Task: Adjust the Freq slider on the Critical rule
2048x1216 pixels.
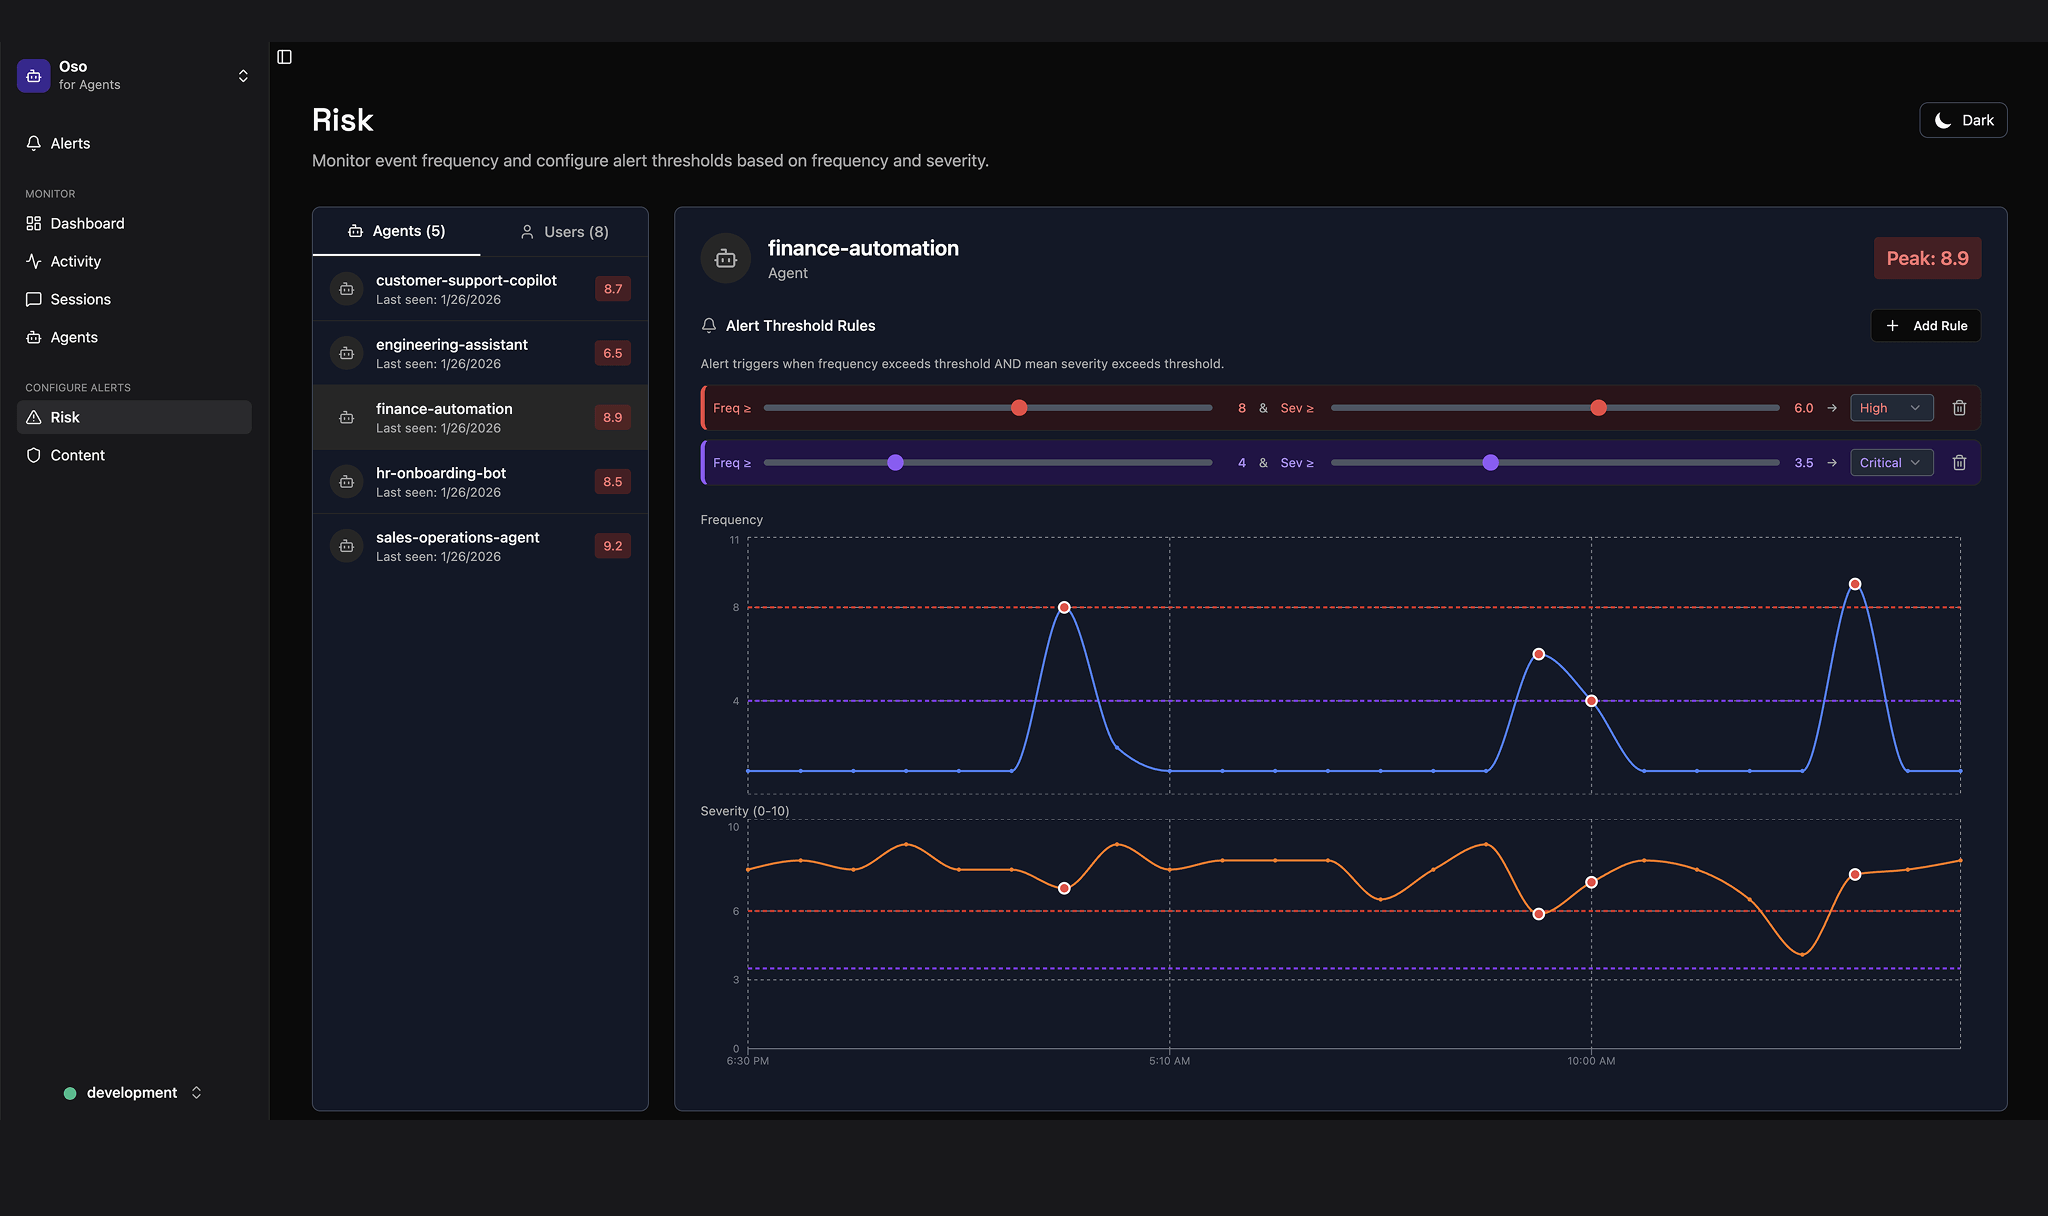Action: (x=894, y=462)
